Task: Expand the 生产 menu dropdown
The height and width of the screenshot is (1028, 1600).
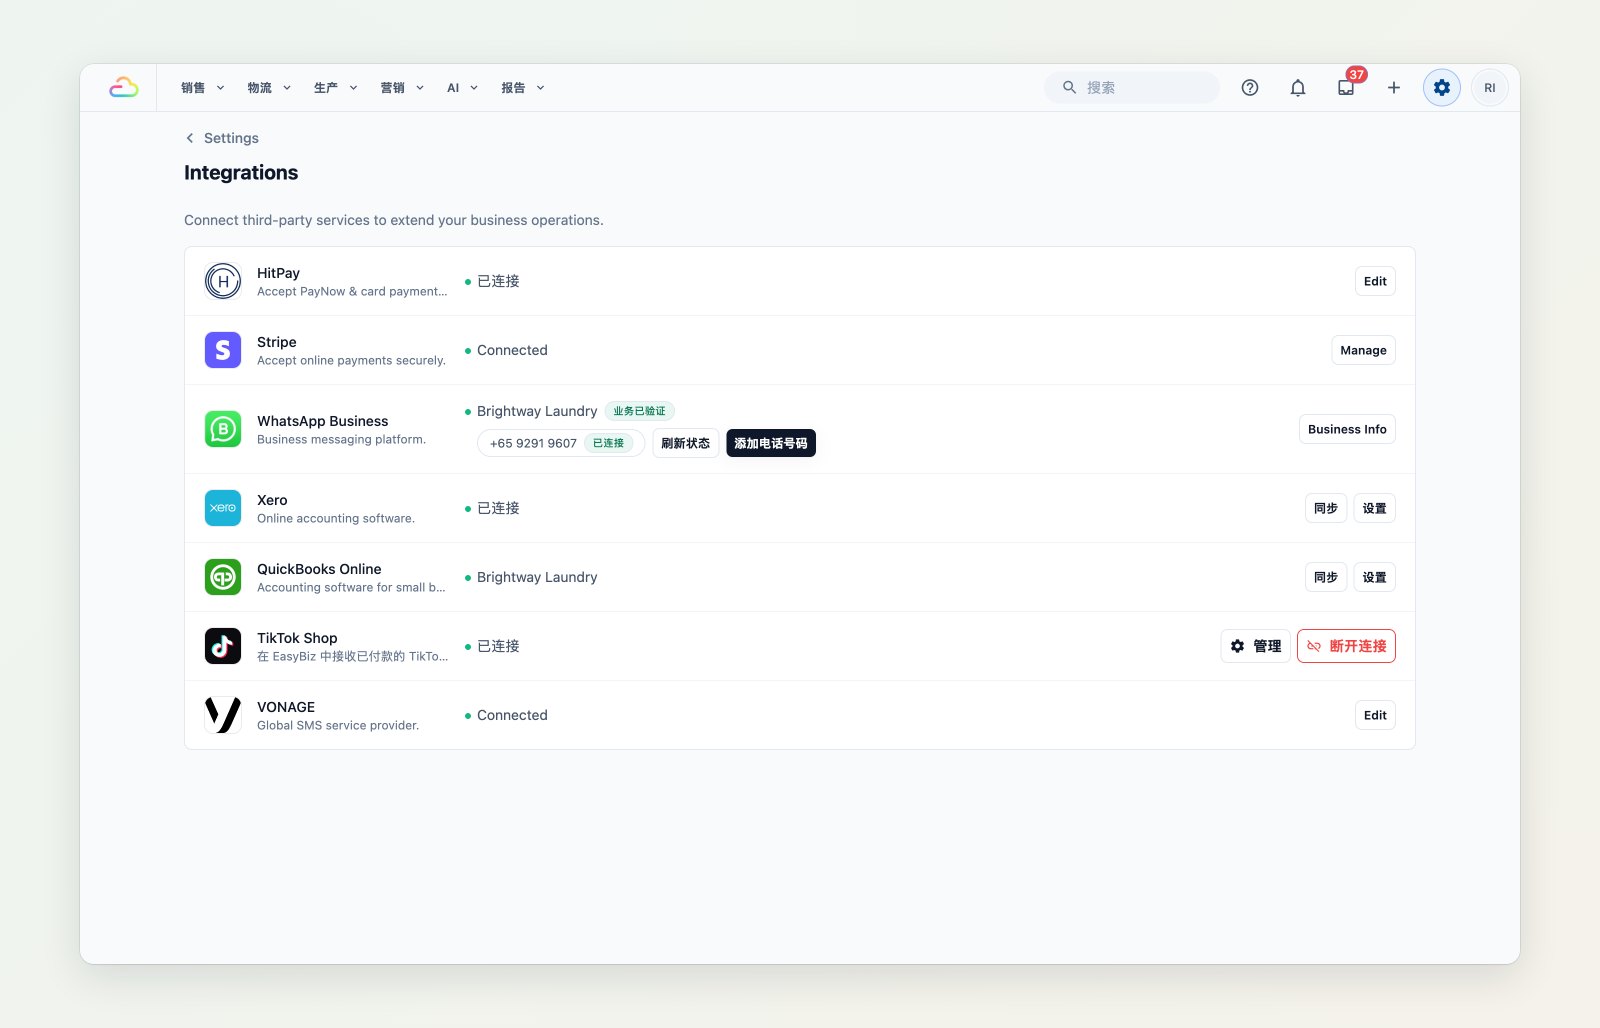Action: [336, 88]
